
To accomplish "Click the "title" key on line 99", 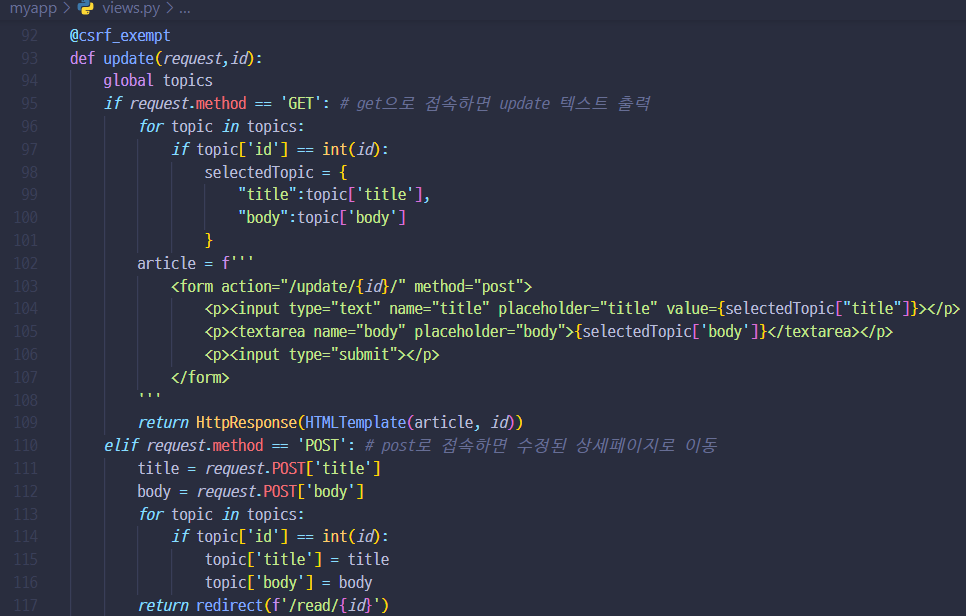I will 268,195.
